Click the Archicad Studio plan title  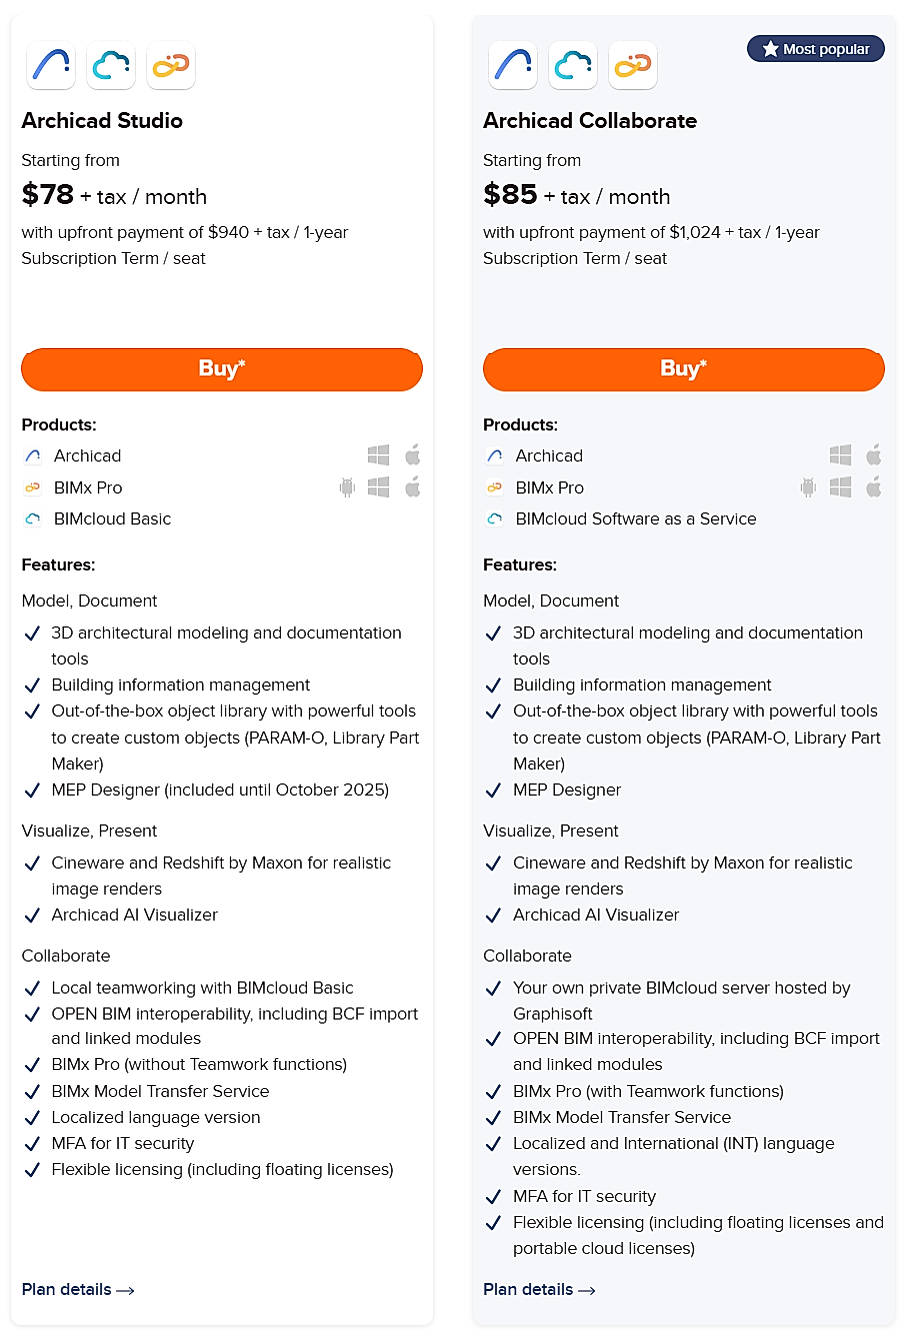[102, 121]
